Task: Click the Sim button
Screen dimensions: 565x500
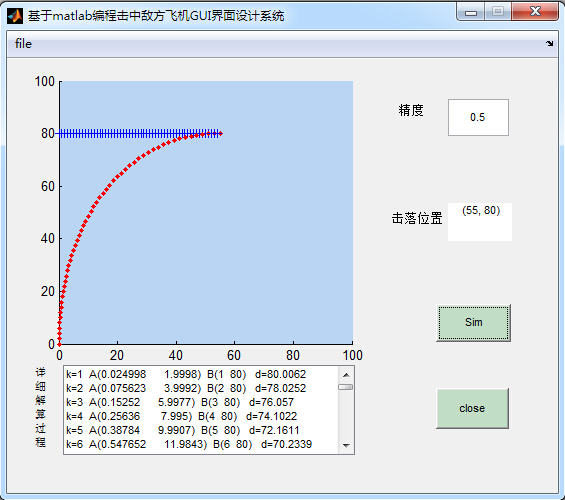Action: click(x=473, y=322)
